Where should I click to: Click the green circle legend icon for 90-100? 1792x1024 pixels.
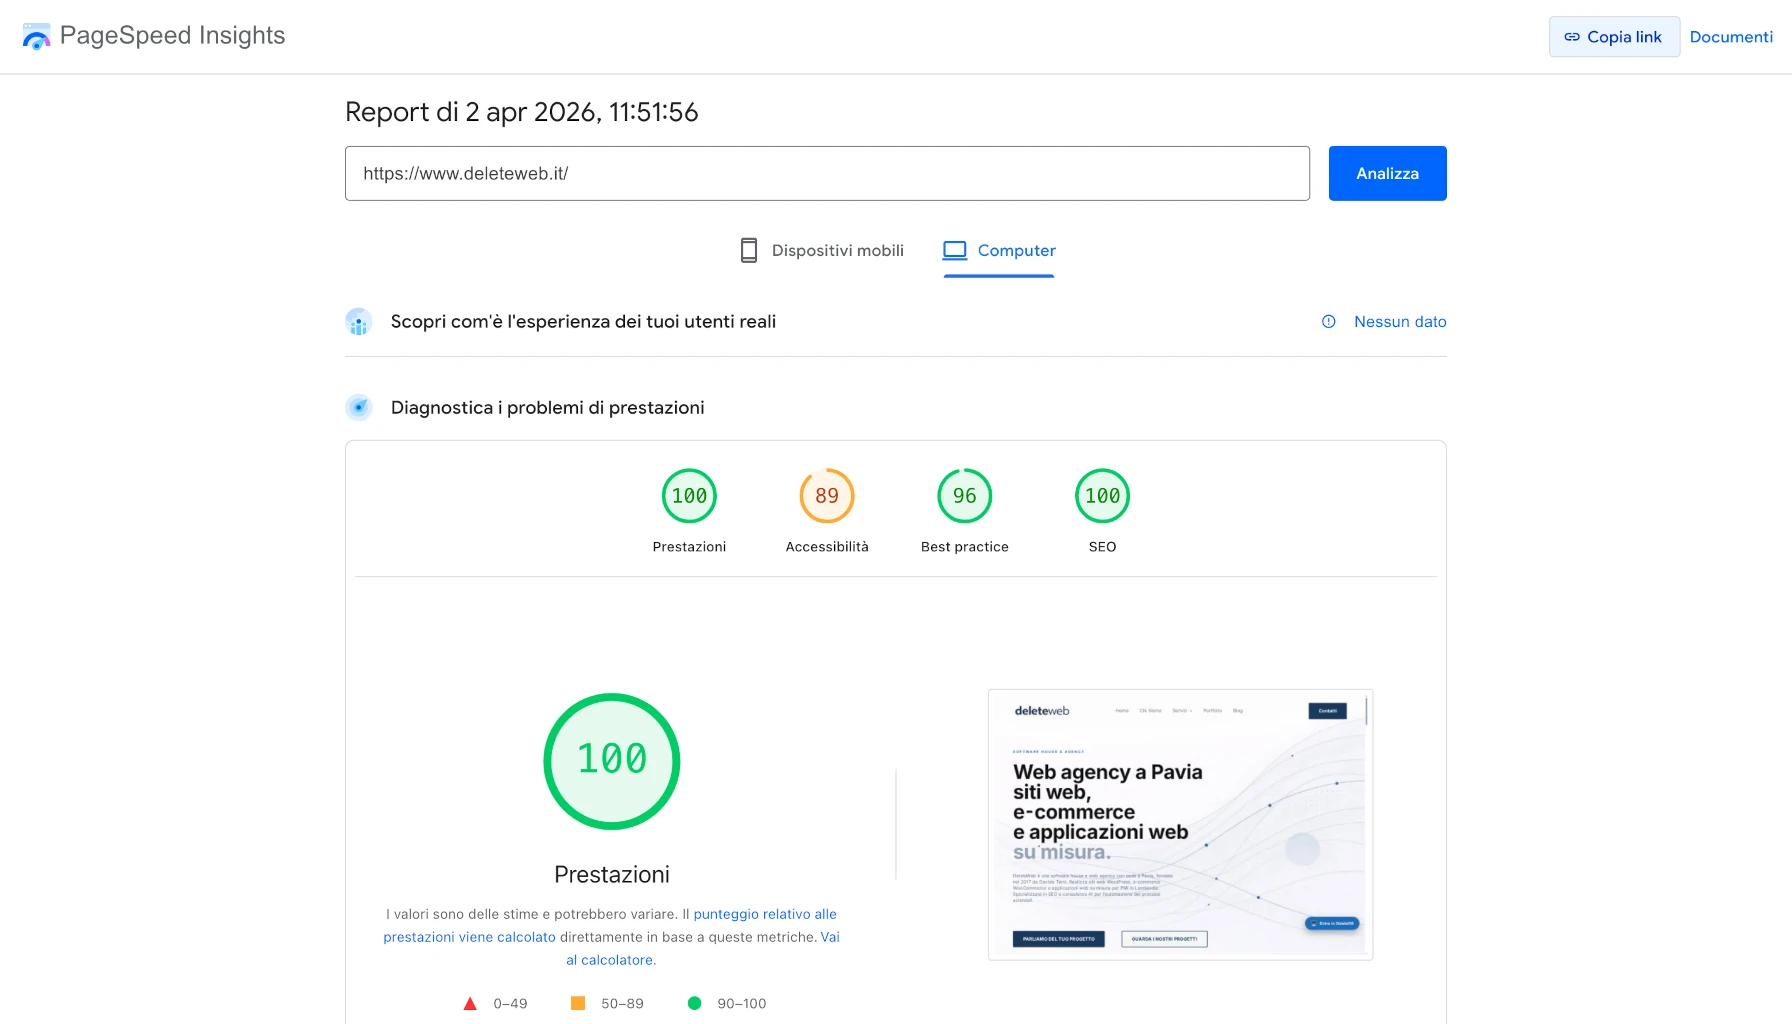[695, 1002]
